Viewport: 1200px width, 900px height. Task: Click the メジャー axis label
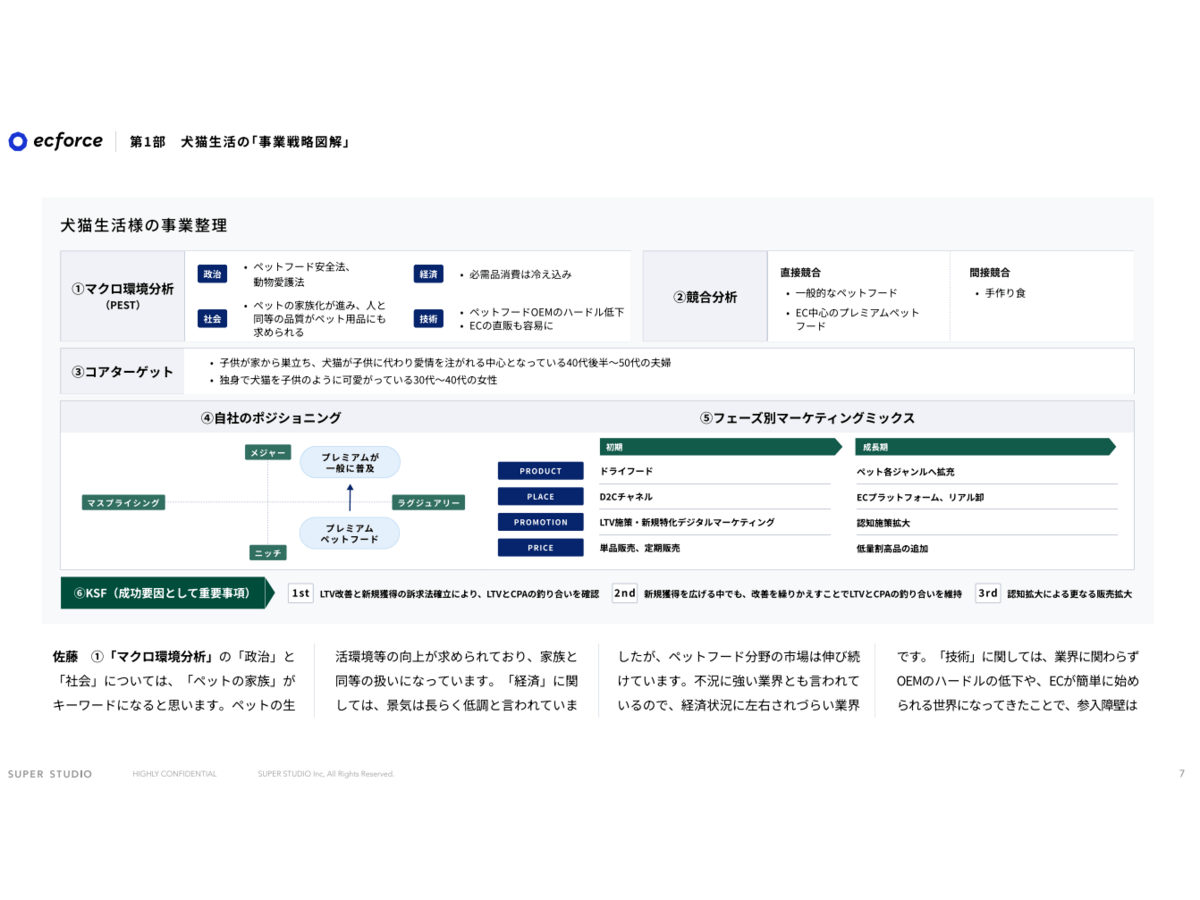point(268,453)
